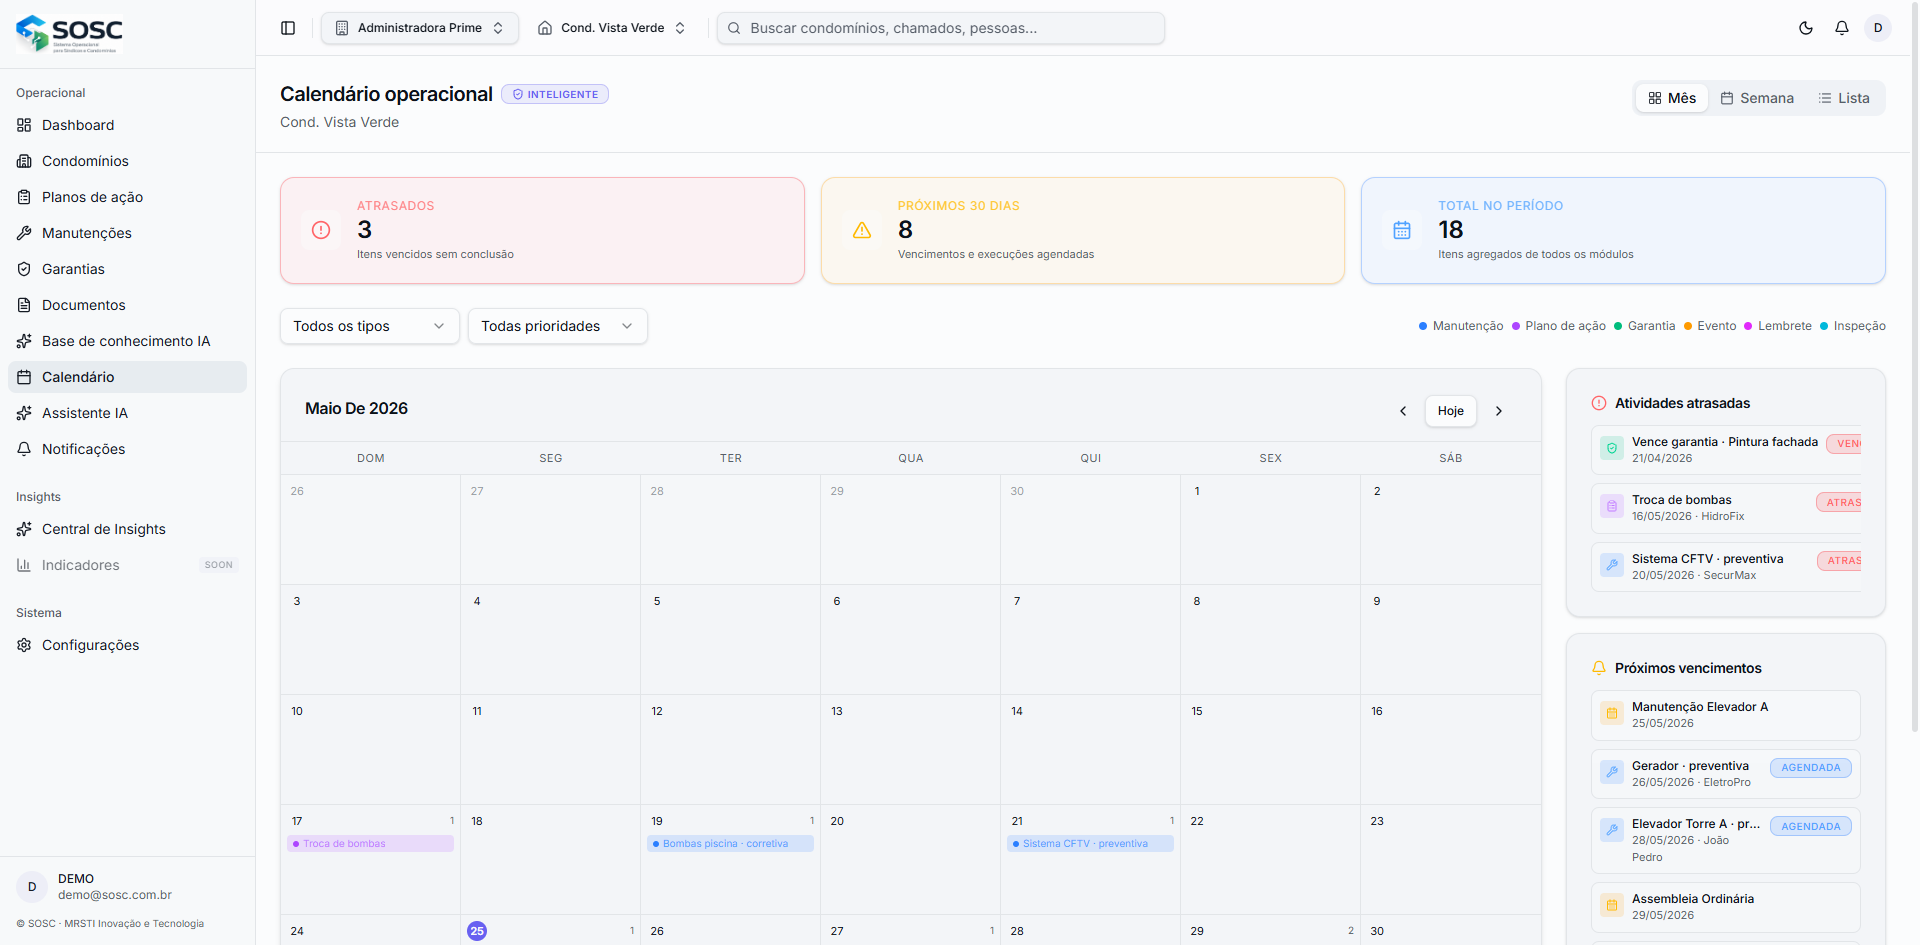Open Central de Insights

coord(127,529)
